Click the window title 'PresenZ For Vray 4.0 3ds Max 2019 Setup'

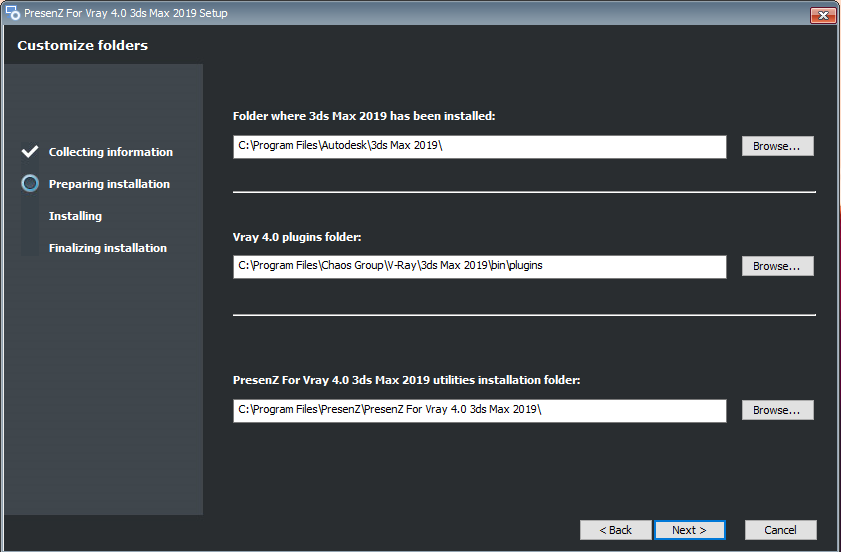pyautogui.click(x=126, y=13)
